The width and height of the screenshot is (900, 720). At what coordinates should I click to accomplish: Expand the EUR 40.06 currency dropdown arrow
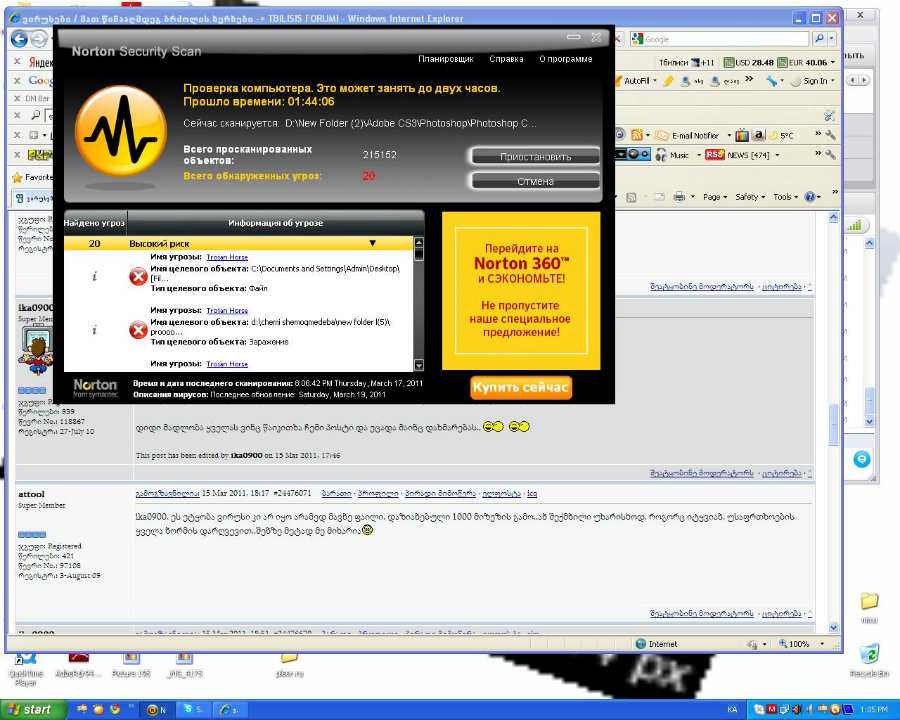tap(833, 62)
